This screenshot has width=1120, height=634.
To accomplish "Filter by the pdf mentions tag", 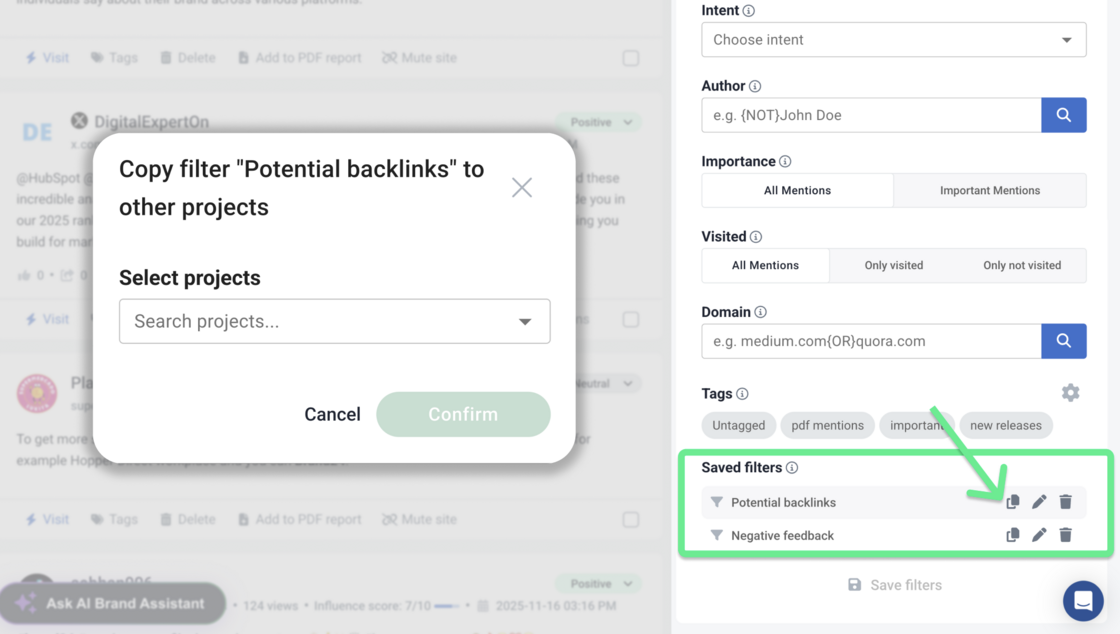I will point(827,425).
